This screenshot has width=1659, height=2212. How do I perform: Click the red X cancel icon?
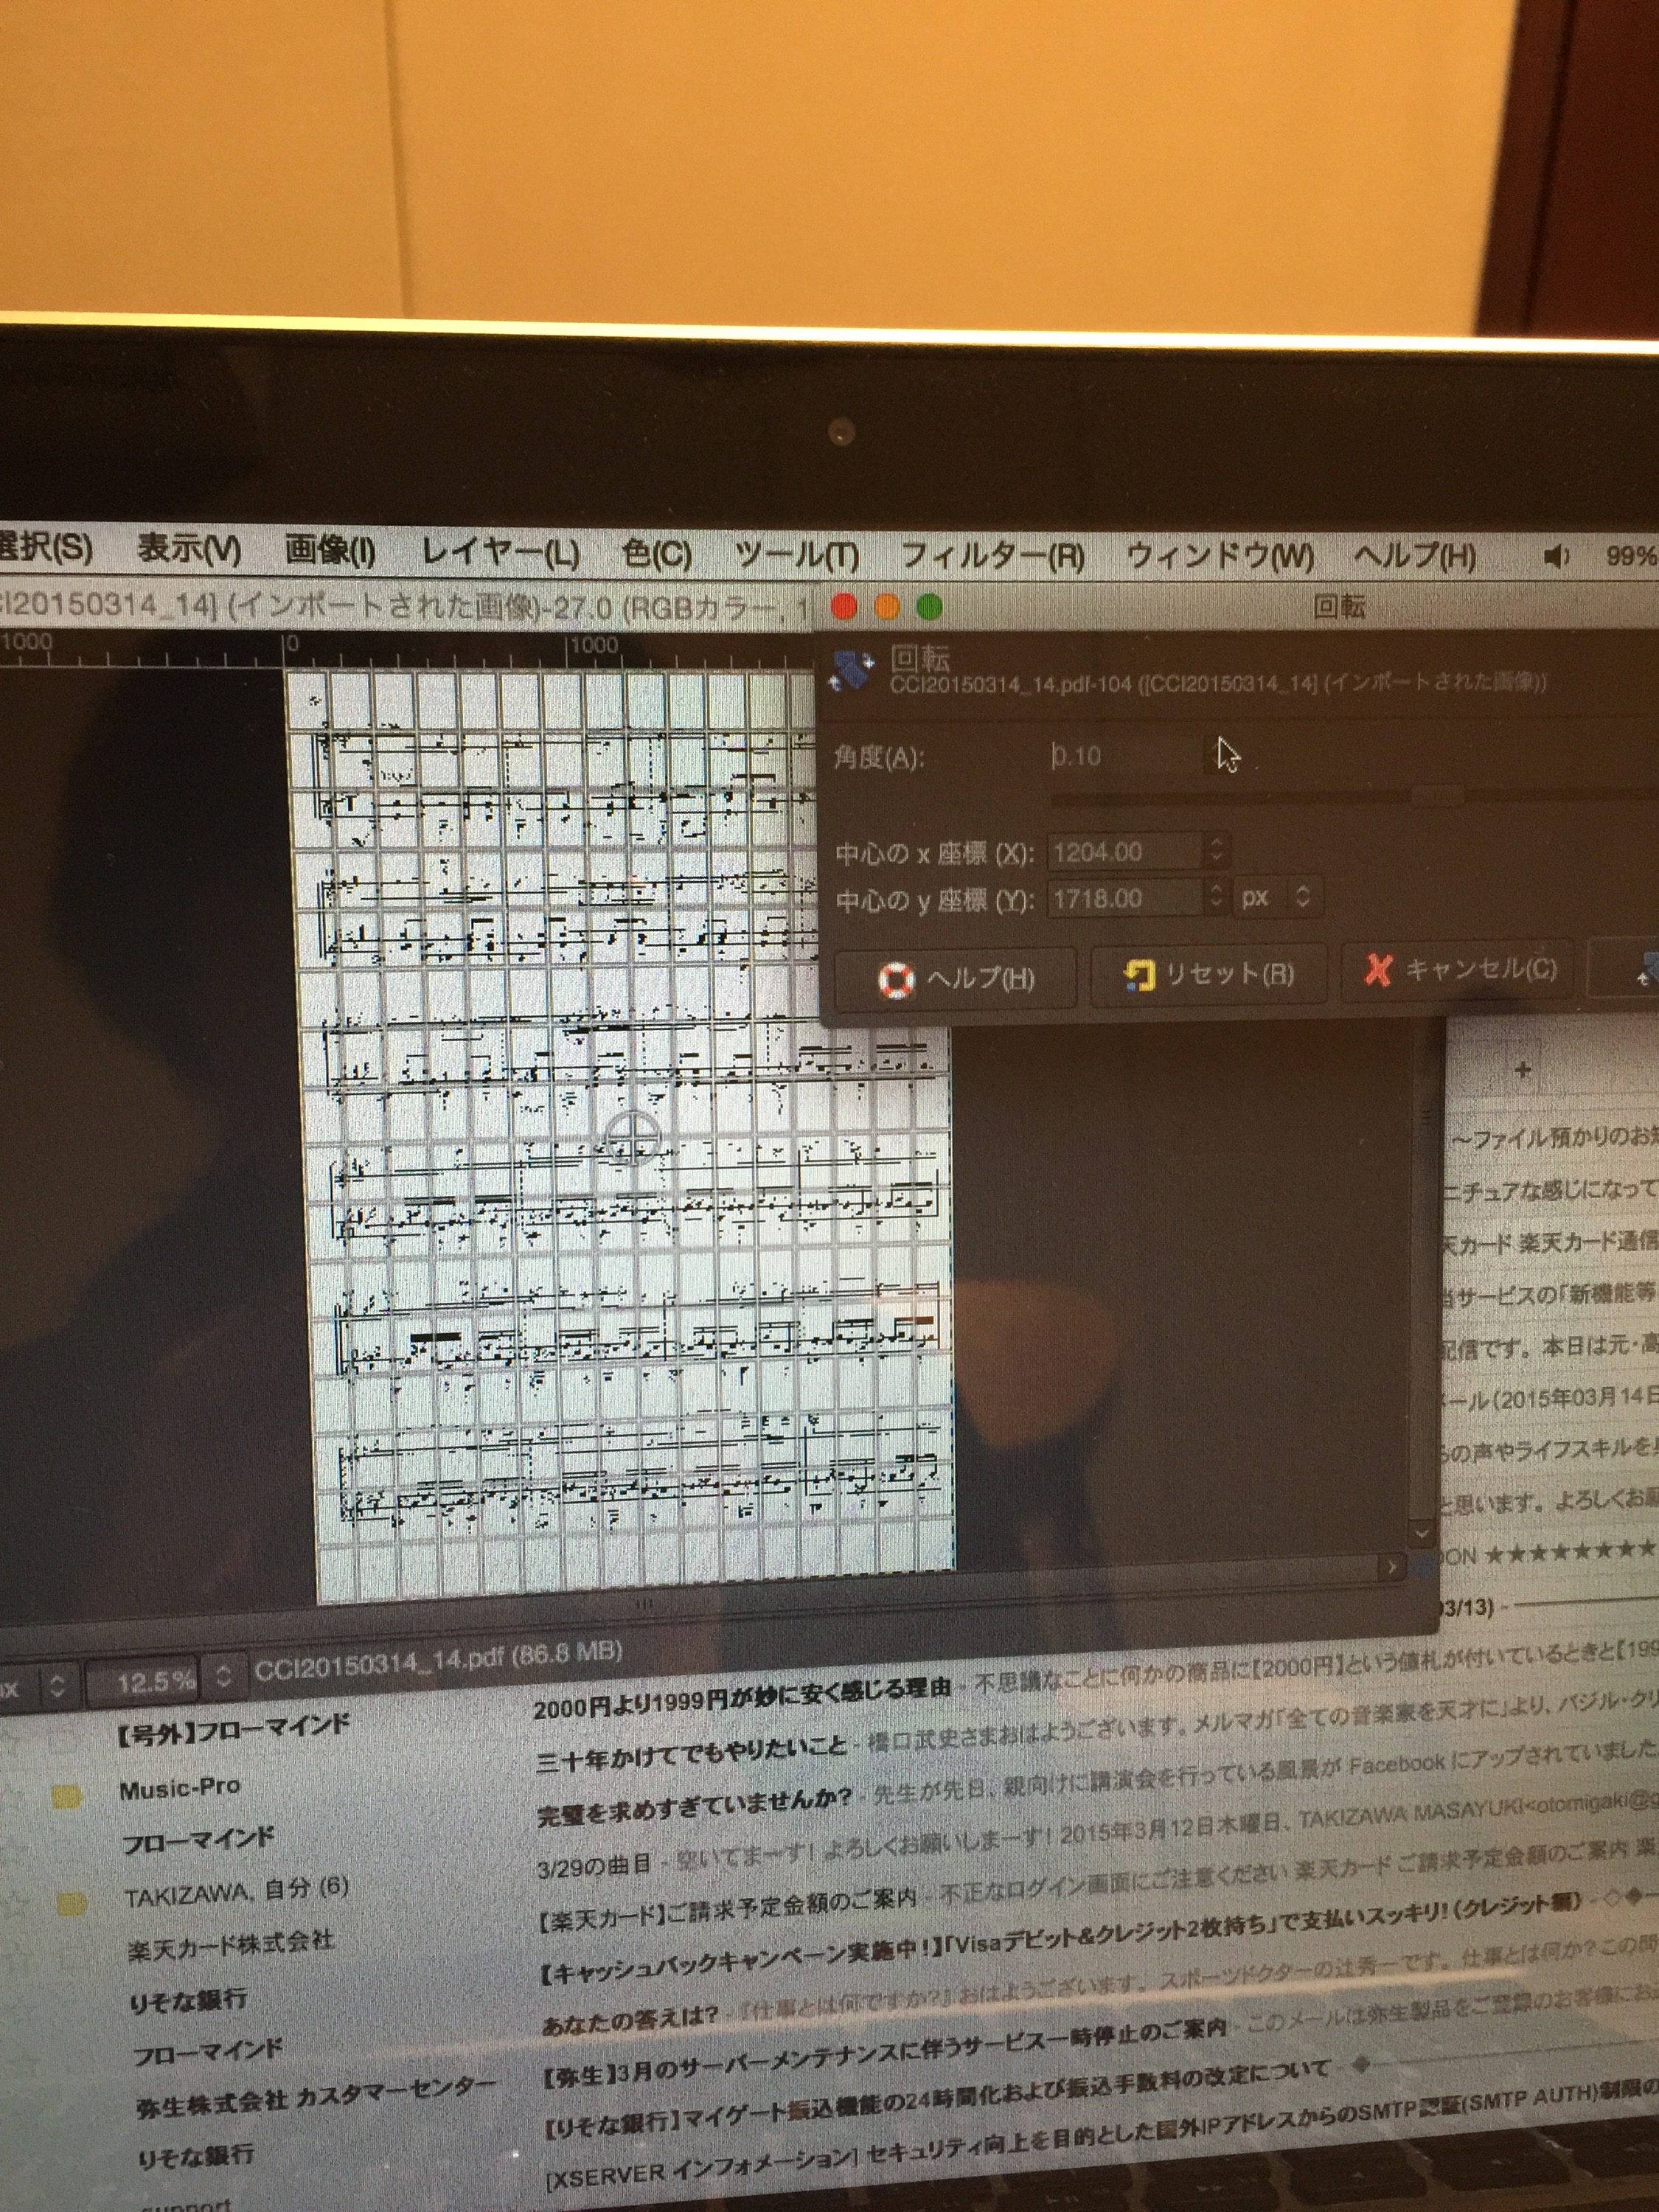point(1378,969)
